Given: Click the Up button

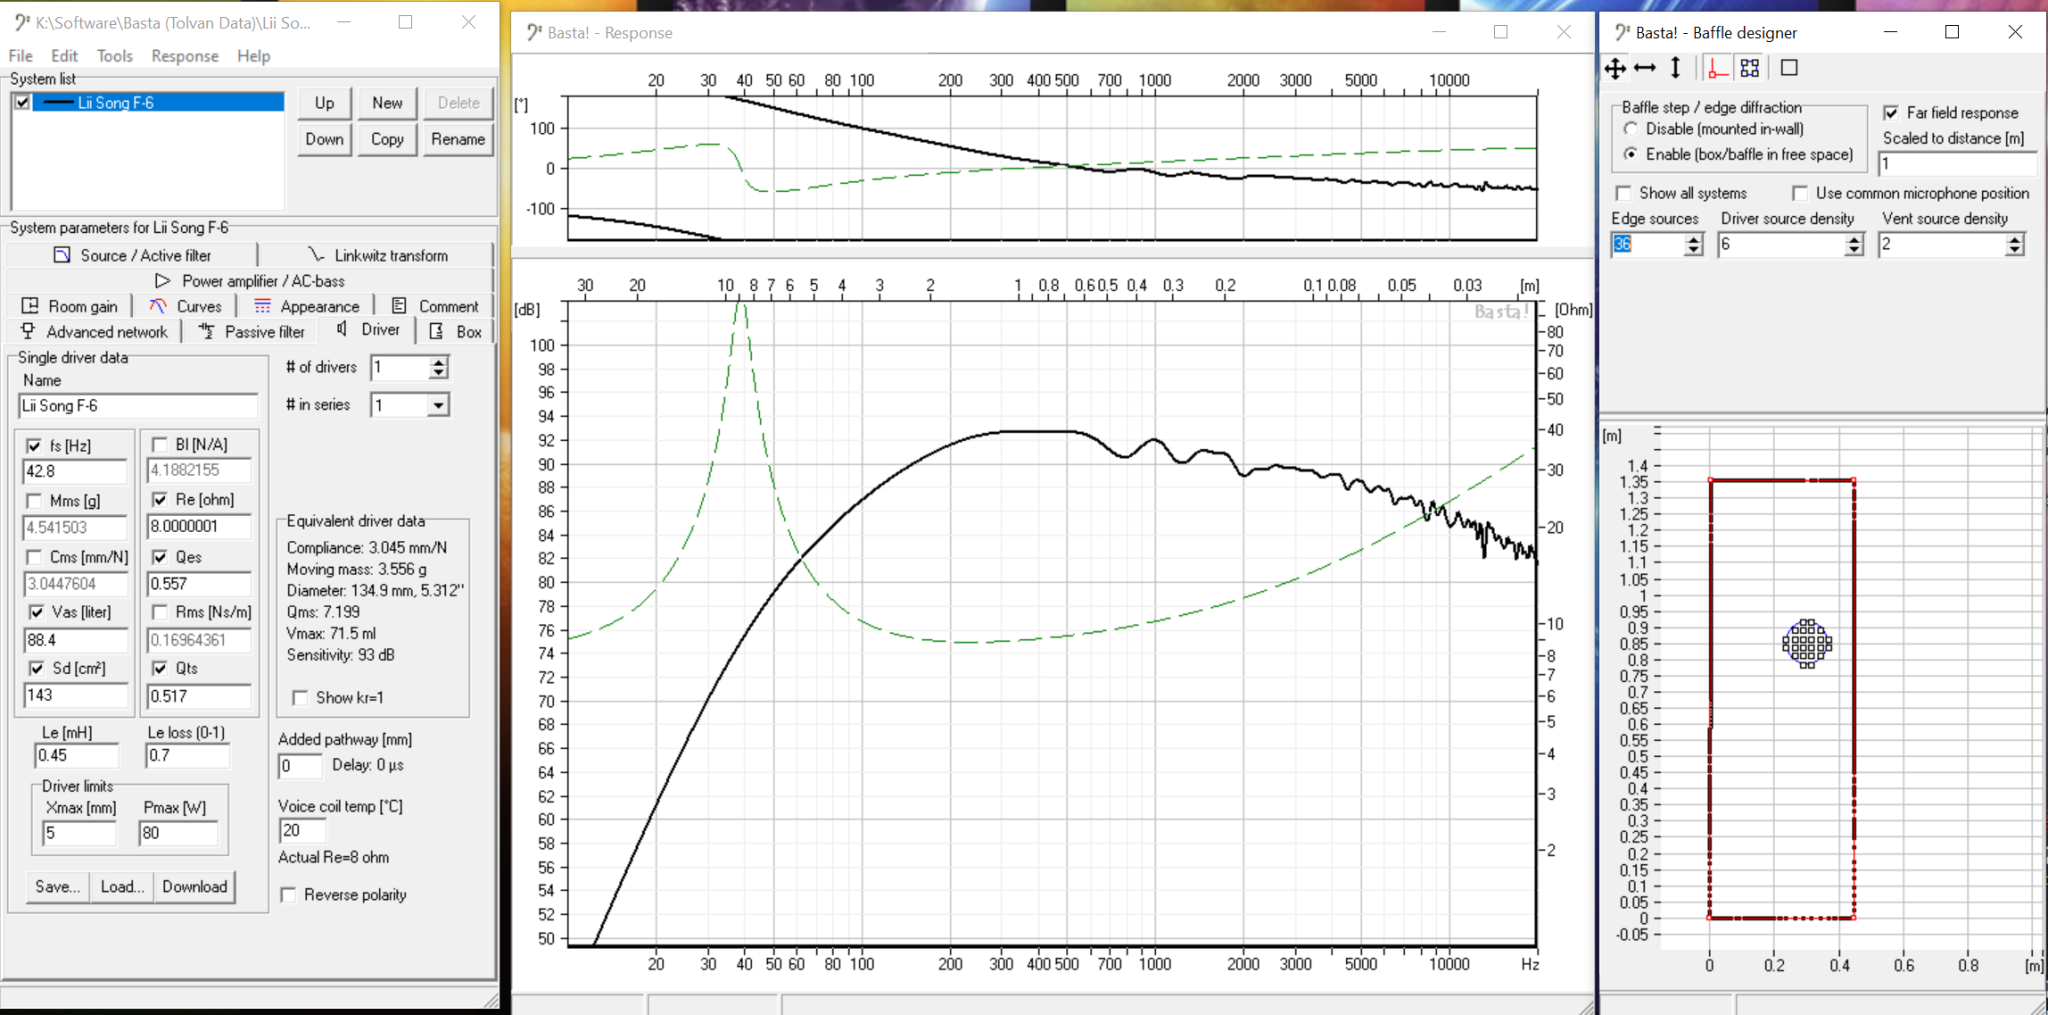Looking at the screenshot, I should (x=325, y=103).
